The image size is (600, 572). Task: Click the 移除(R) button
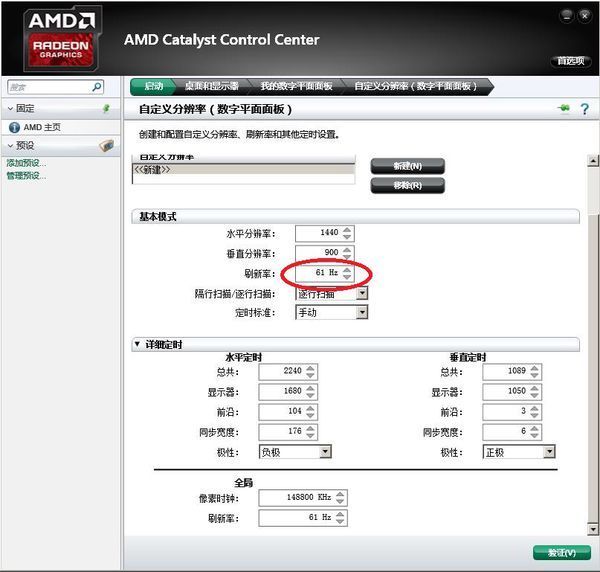tap(408, 186)
